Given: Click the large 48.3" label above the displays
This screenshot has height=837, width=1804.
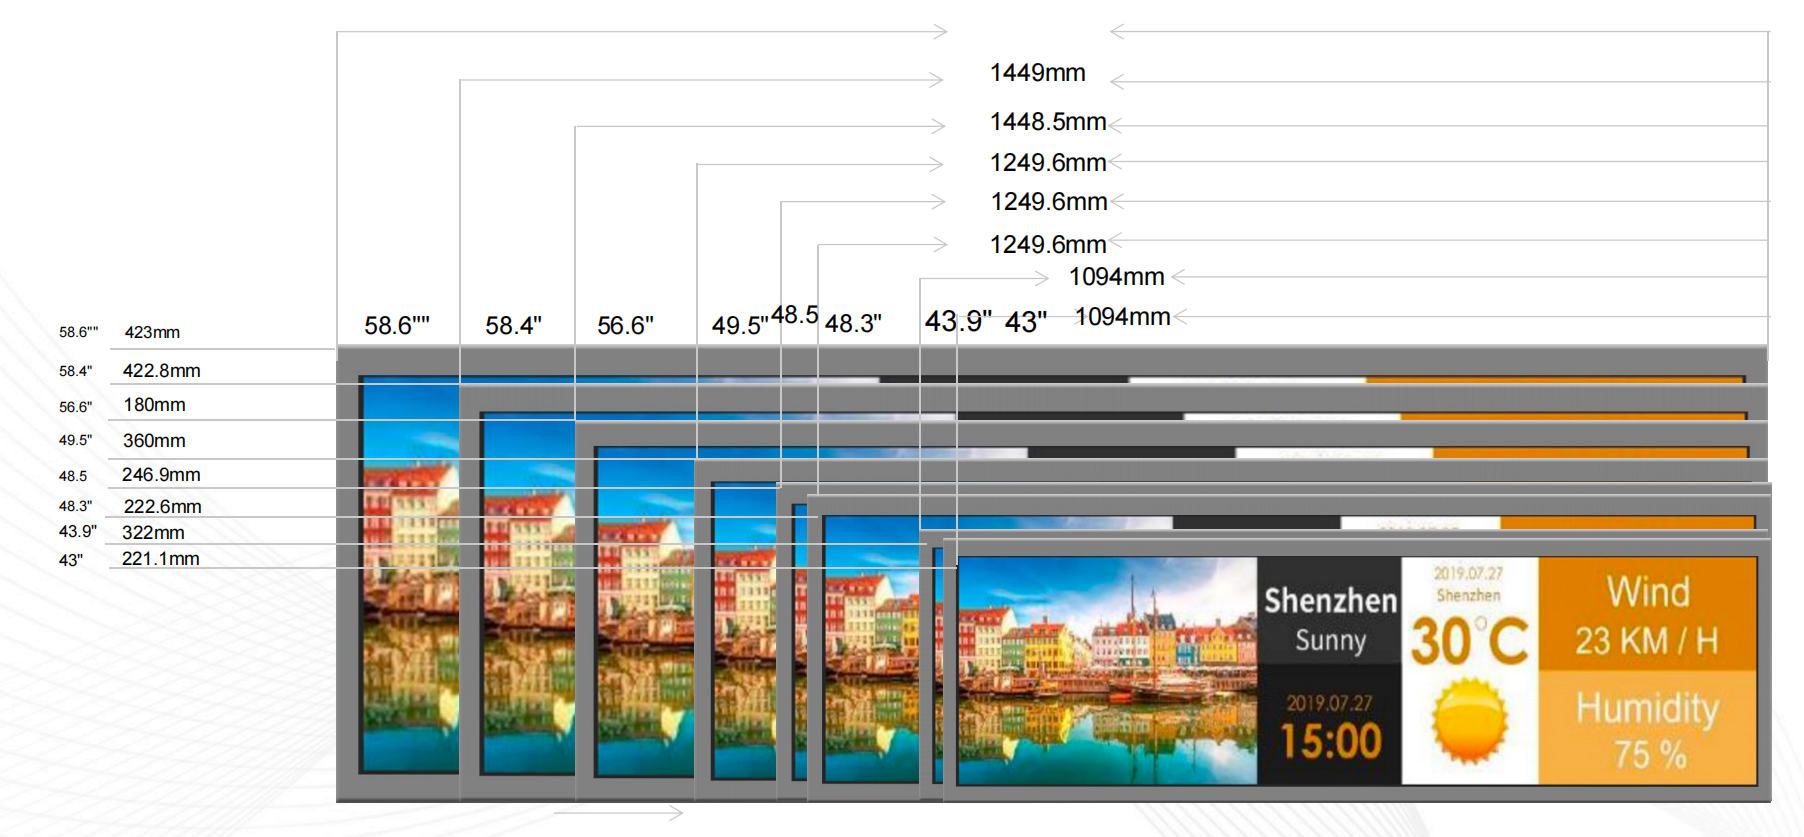Looking at the screenshot, I should [x=853, y=324].
